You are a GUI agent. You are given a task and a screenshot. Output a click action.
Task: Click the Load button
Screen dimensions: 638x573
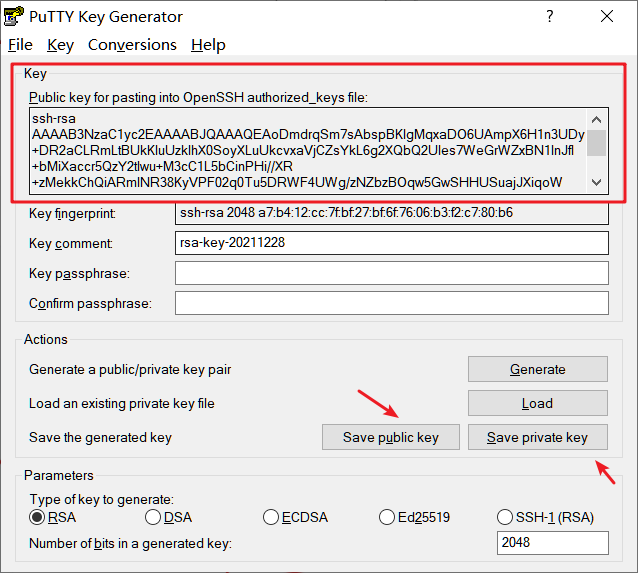coord(537,403)
